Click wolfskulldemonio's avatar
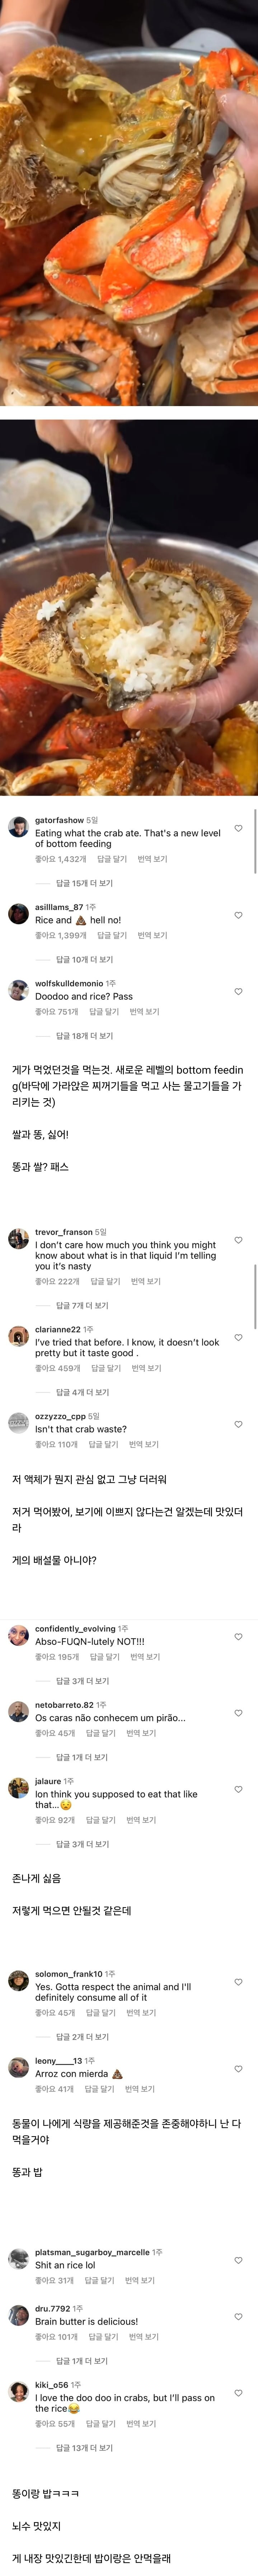The image size is (258, 2576). coord(18,990)
